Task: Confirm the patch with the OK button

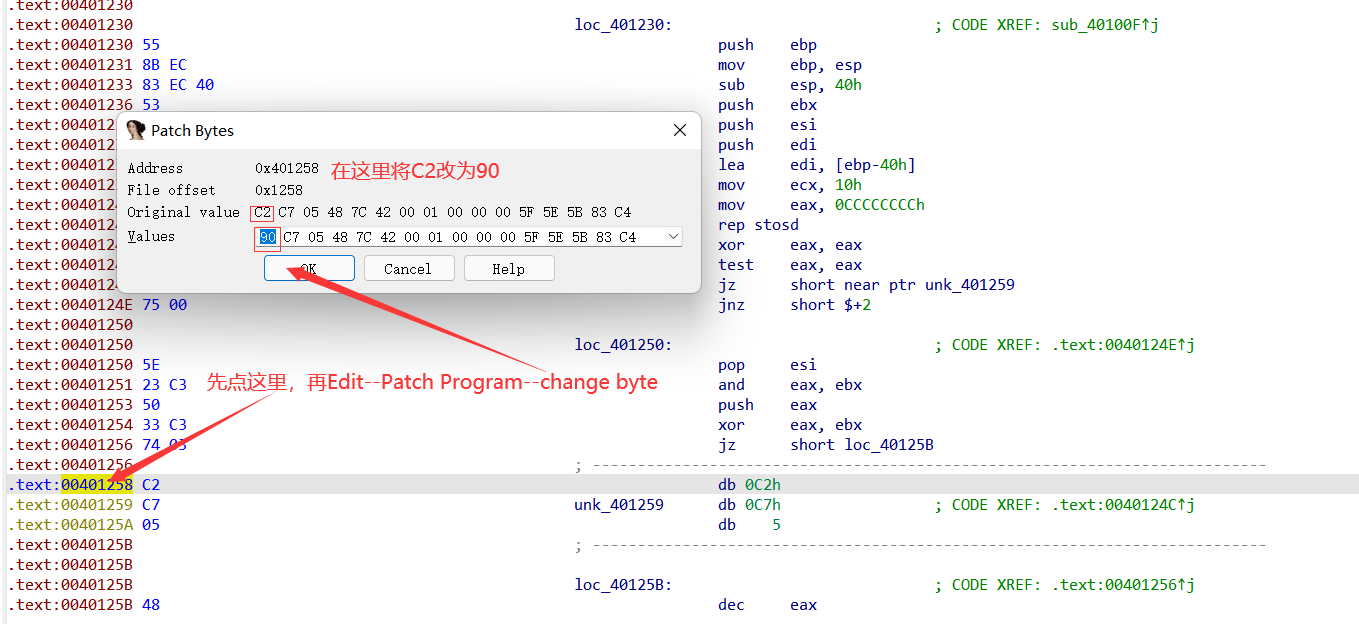Action: coord(309,268)
